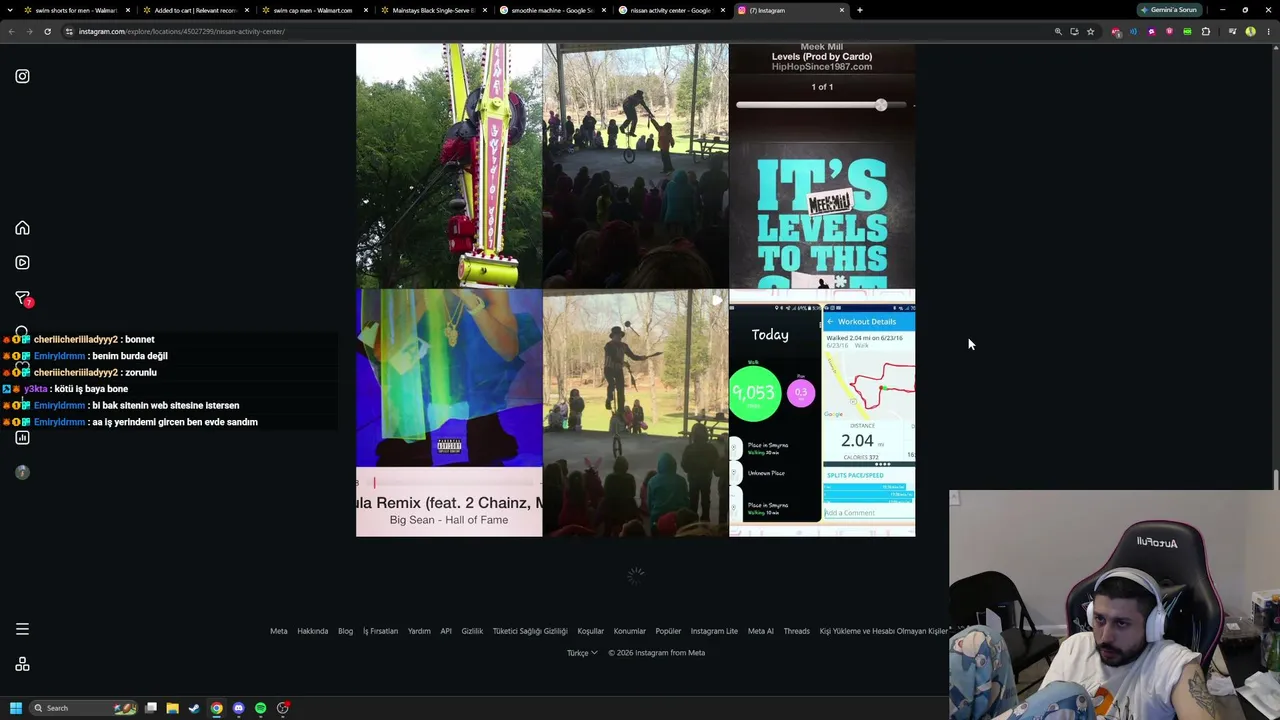1280x720 pixels.
Task: Go to Instagram Home in sidebar
Action: 22,228
